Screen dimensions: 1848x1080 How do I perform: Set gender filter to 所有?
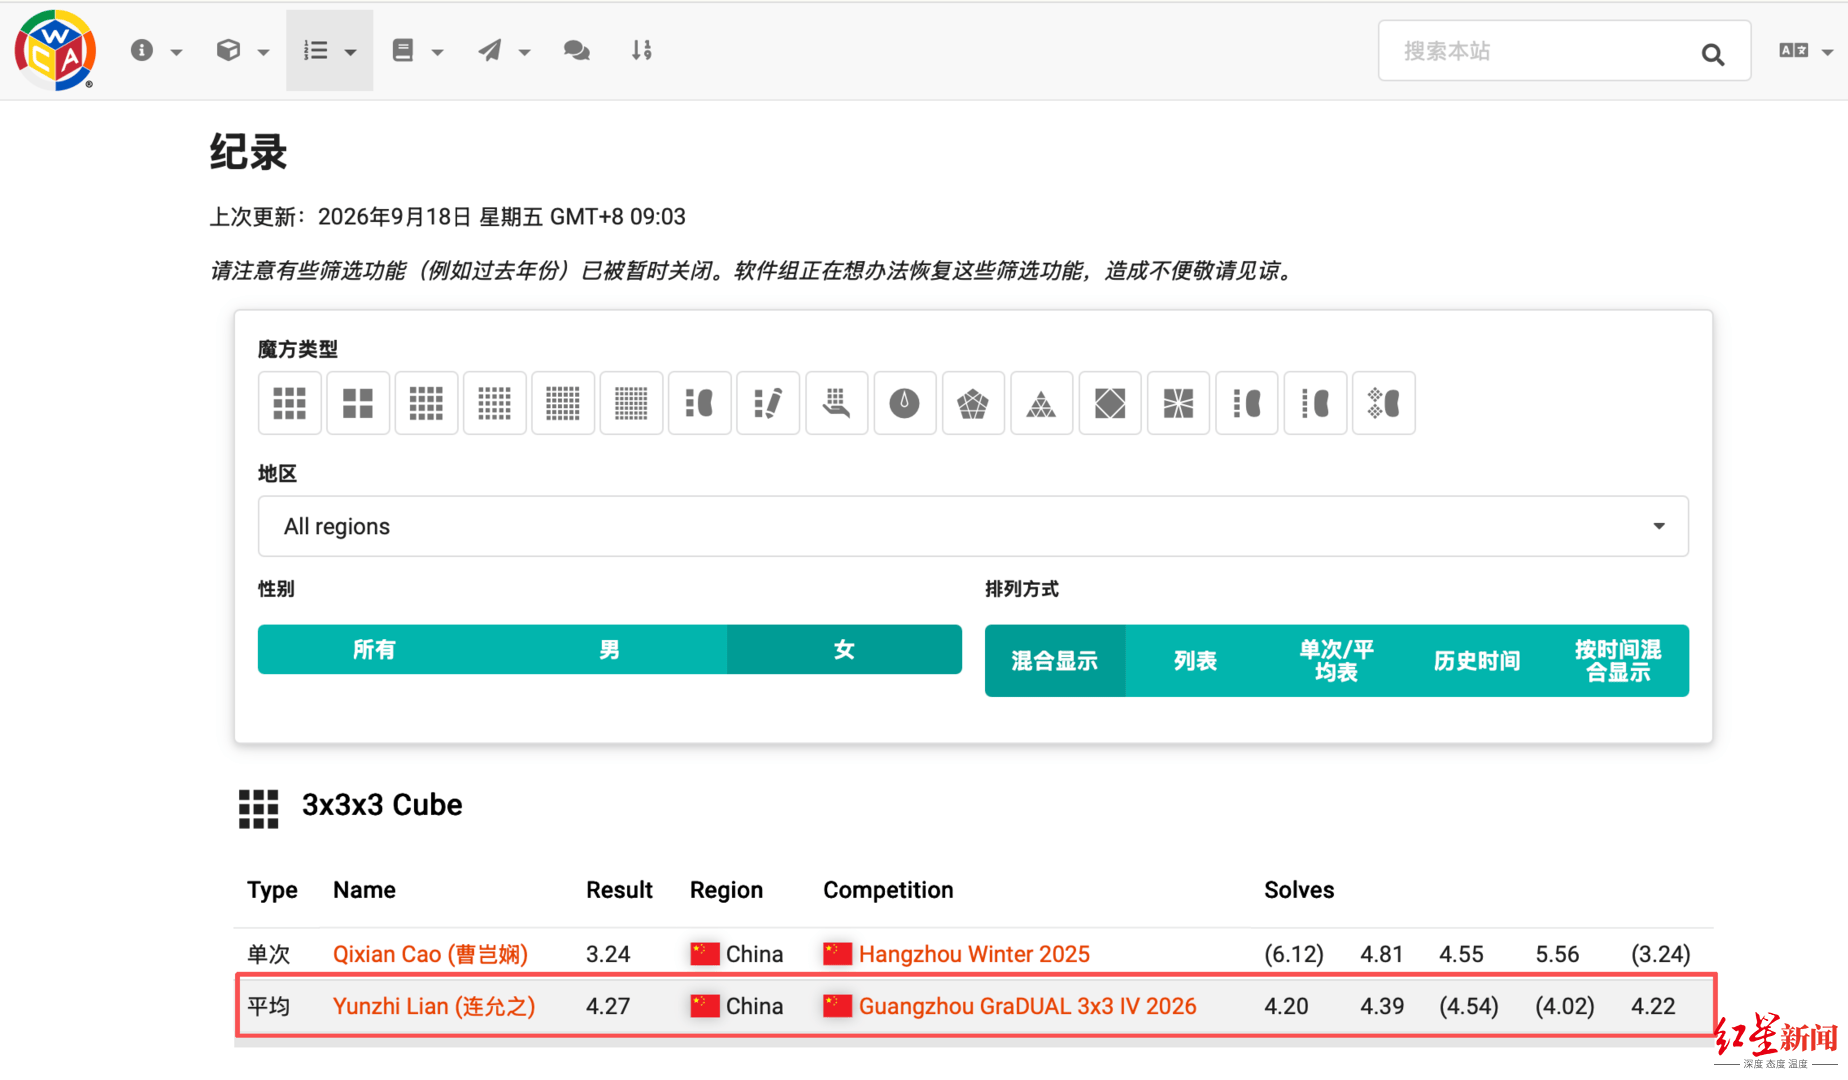[374, 650]
